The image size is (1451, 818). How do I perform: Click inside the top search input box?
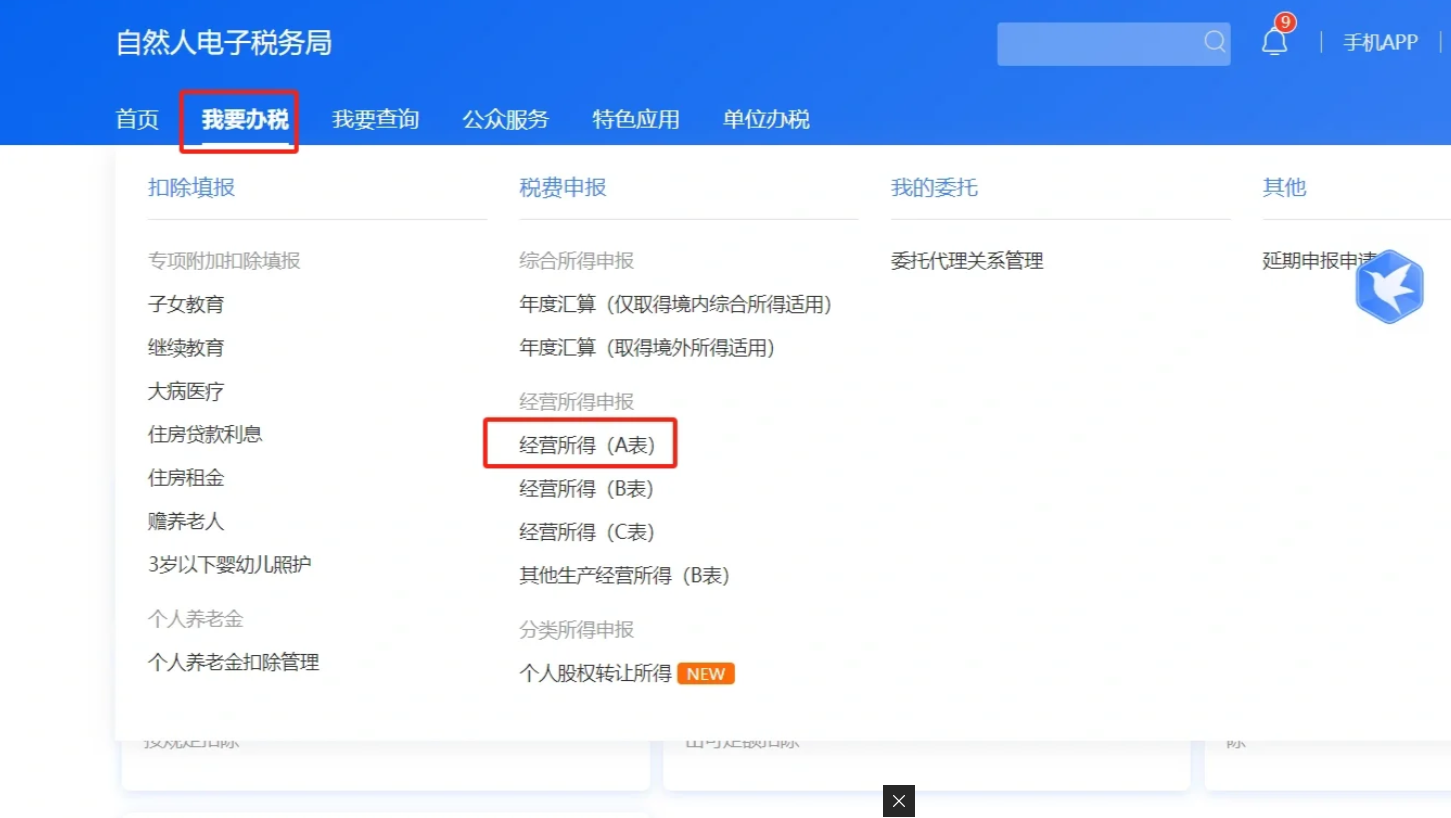click(x=1100, y=42)
